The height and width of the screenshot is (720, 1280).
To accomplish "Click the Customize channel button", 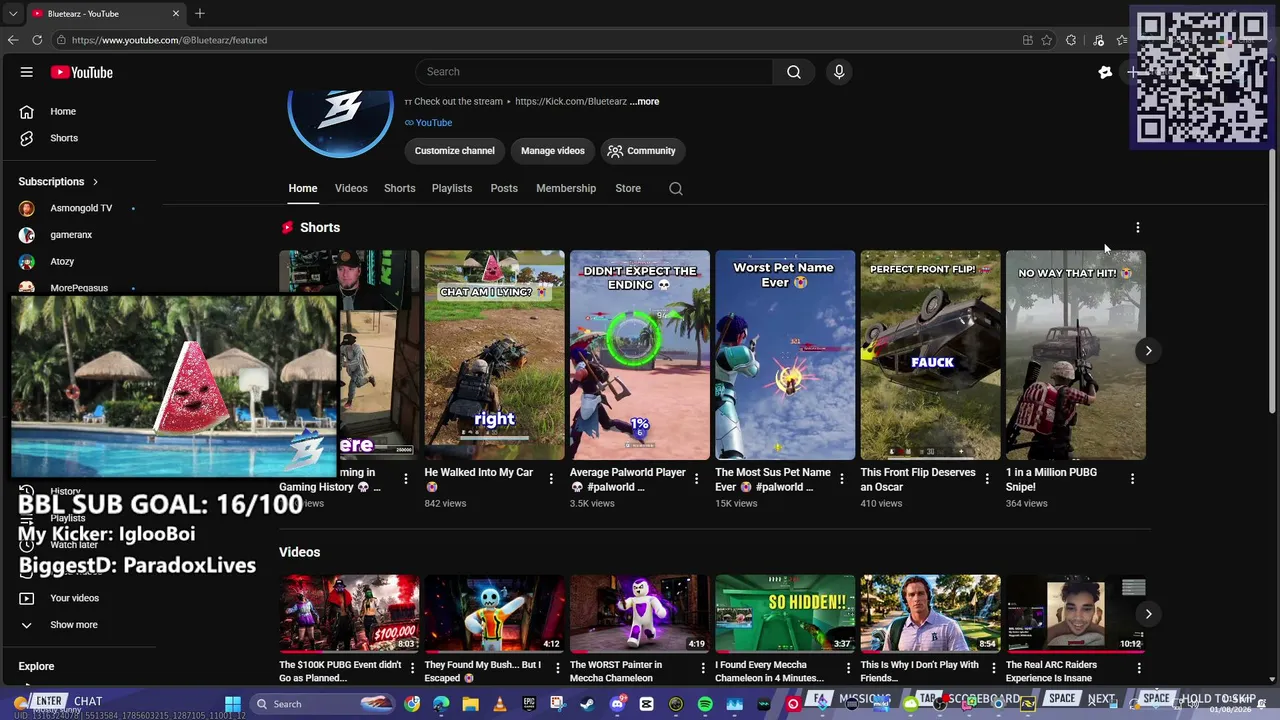I will tap(455, 151).
